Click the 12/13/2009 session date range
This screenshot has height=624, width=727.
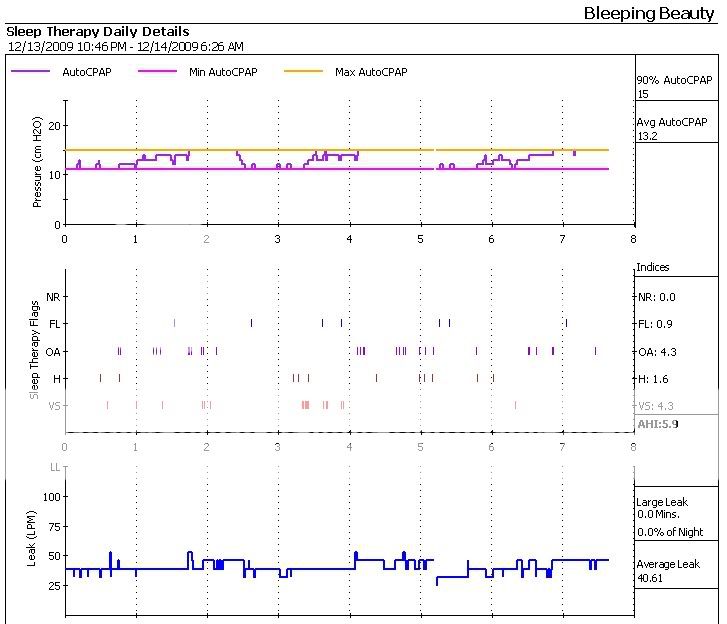point(124,46)
